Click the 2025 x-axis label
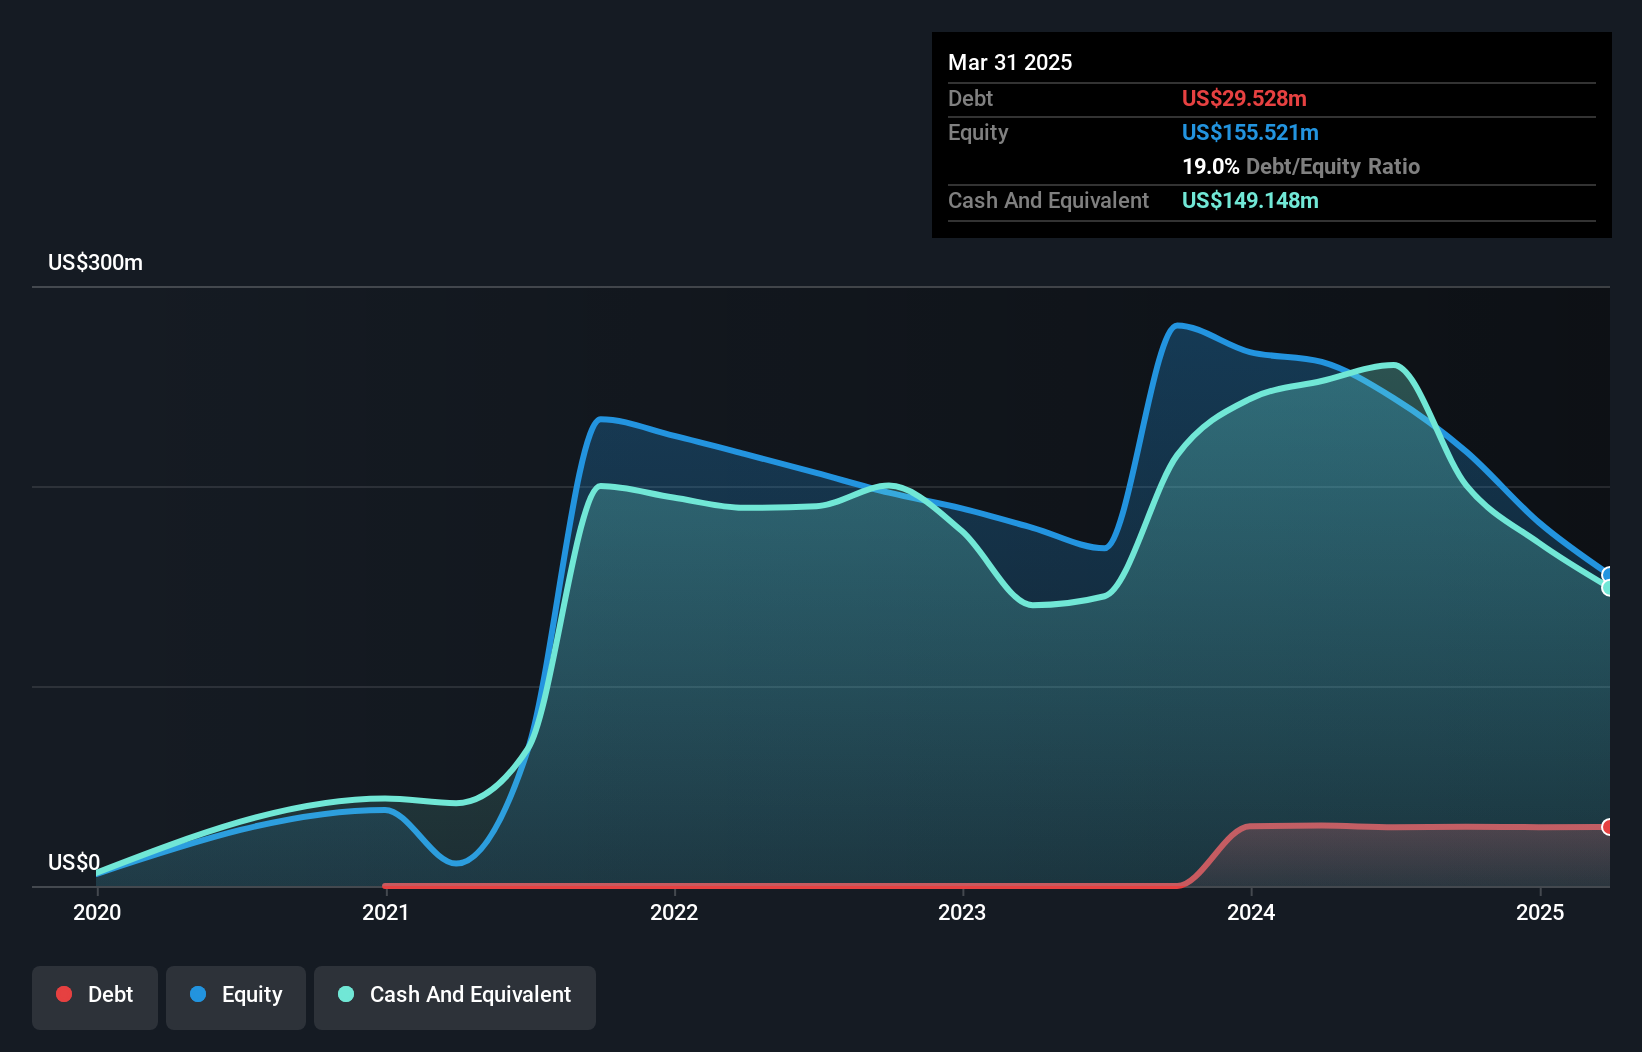Image resolution: width=1642 pixels, height=1052 pixels. click(x=1540, y=912)
